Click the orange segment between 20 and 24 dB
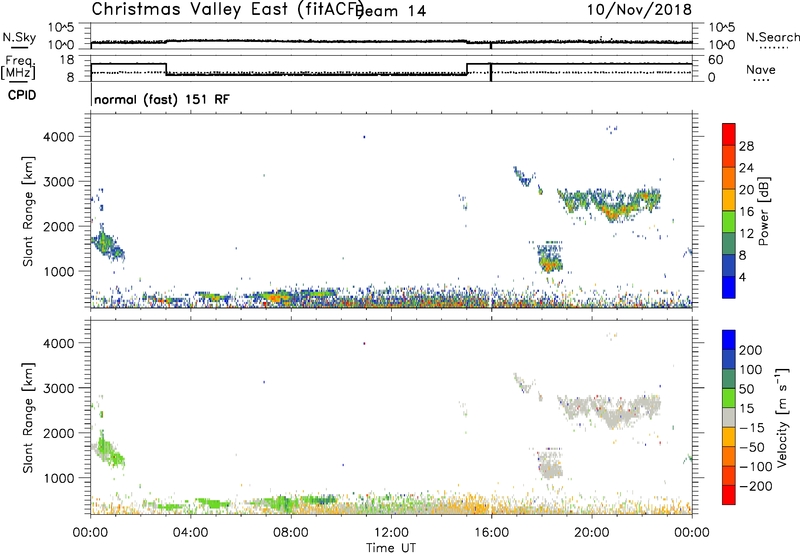 click(729, 178)
